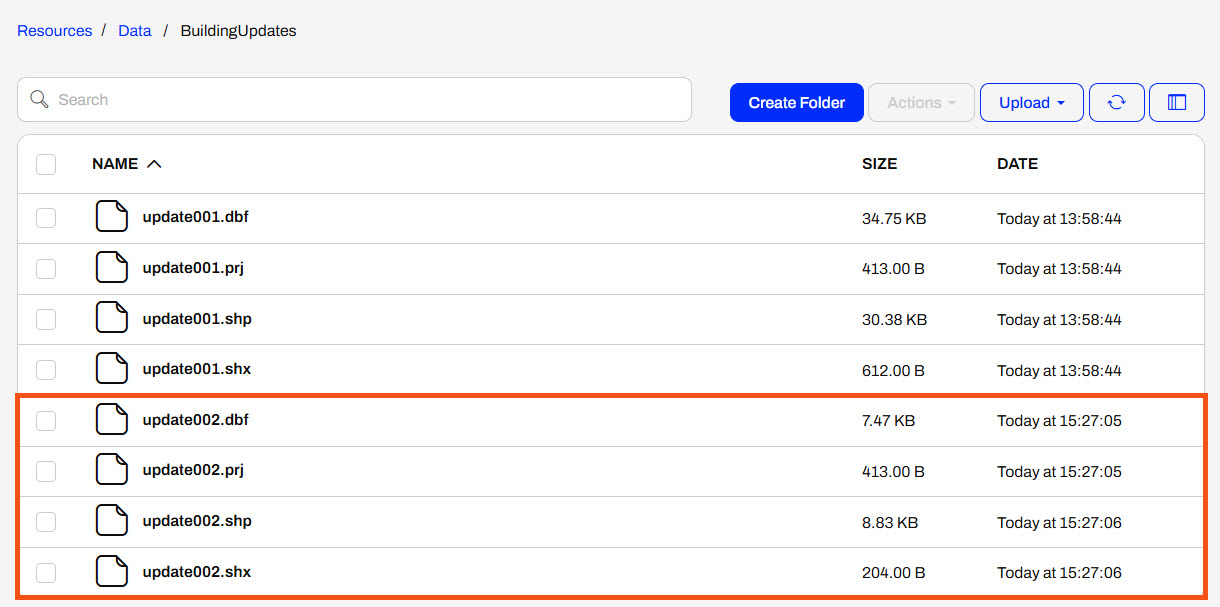Sort the list by DATE column
The width and height of the screenshot is (1220, 607).
point(1017,164)
